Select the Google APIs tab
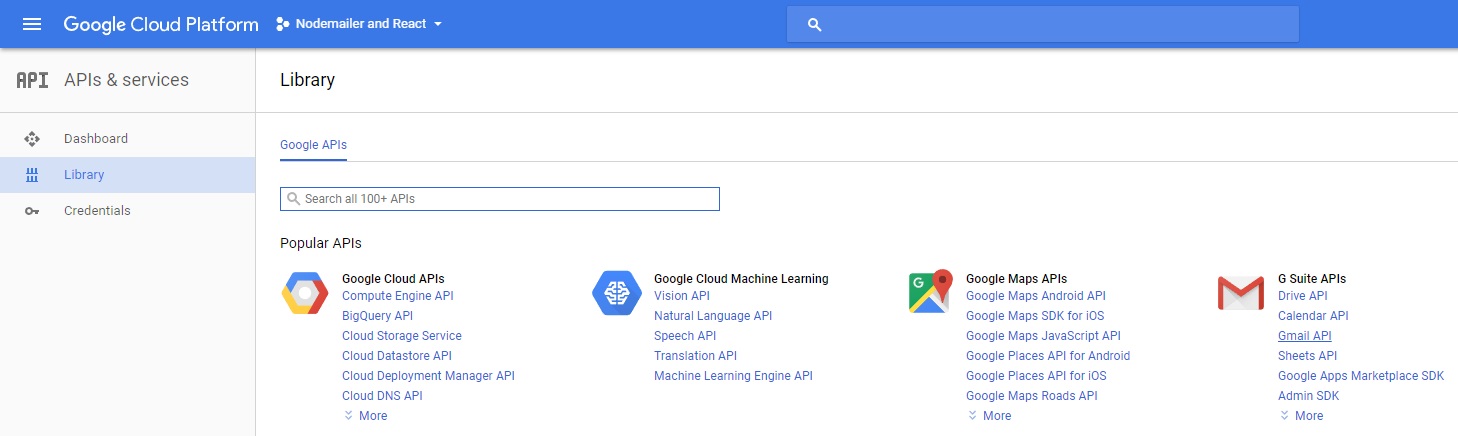This screenshot has width=1458, height=436. (313, 145)
